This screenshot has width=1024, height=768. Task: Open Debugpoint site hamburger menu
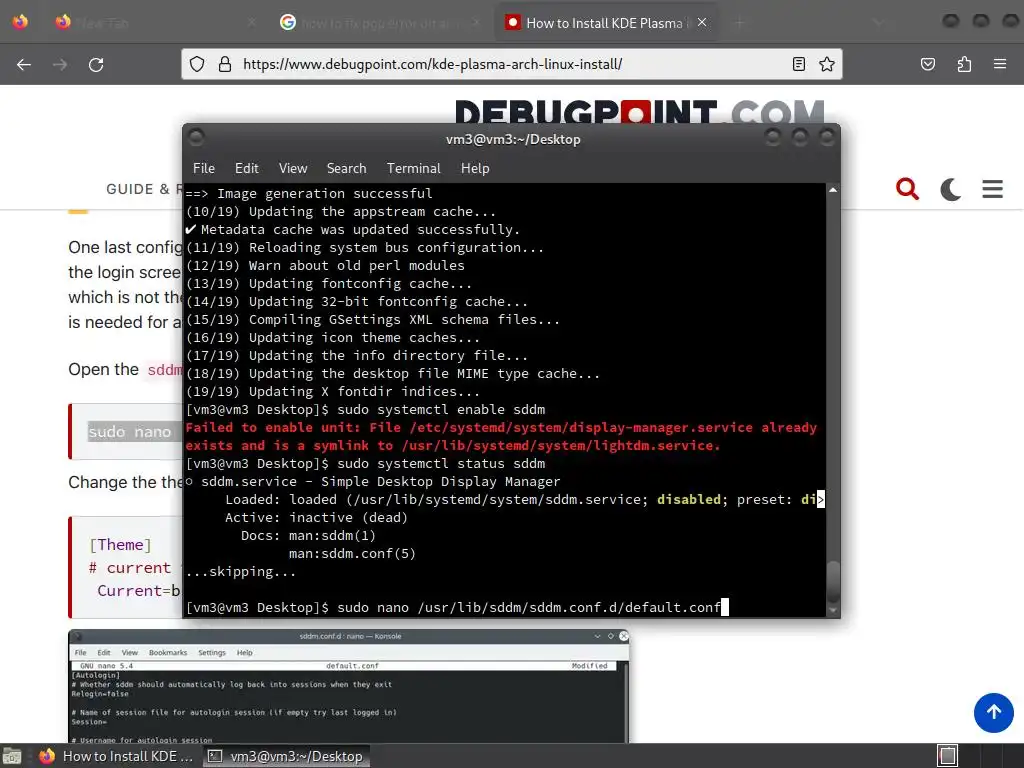[993, 189]
